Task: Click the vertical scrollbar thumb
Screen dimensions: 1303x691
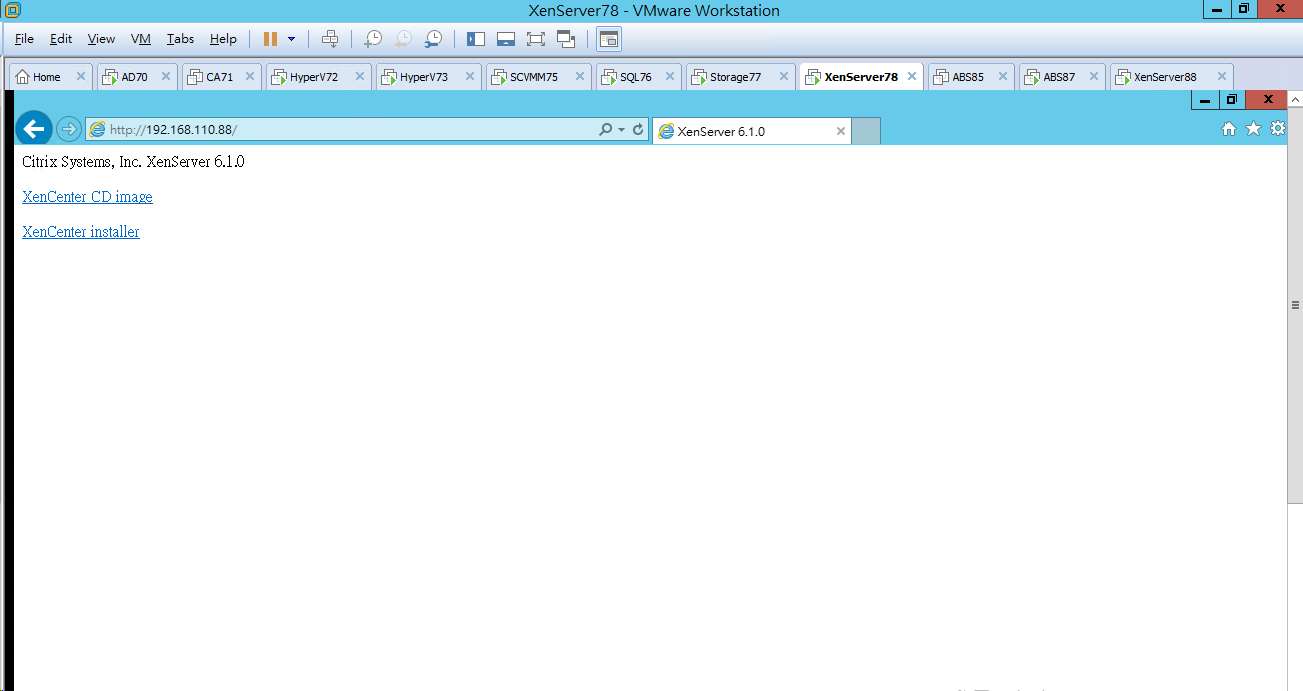Action: [x=1295, y=305]
